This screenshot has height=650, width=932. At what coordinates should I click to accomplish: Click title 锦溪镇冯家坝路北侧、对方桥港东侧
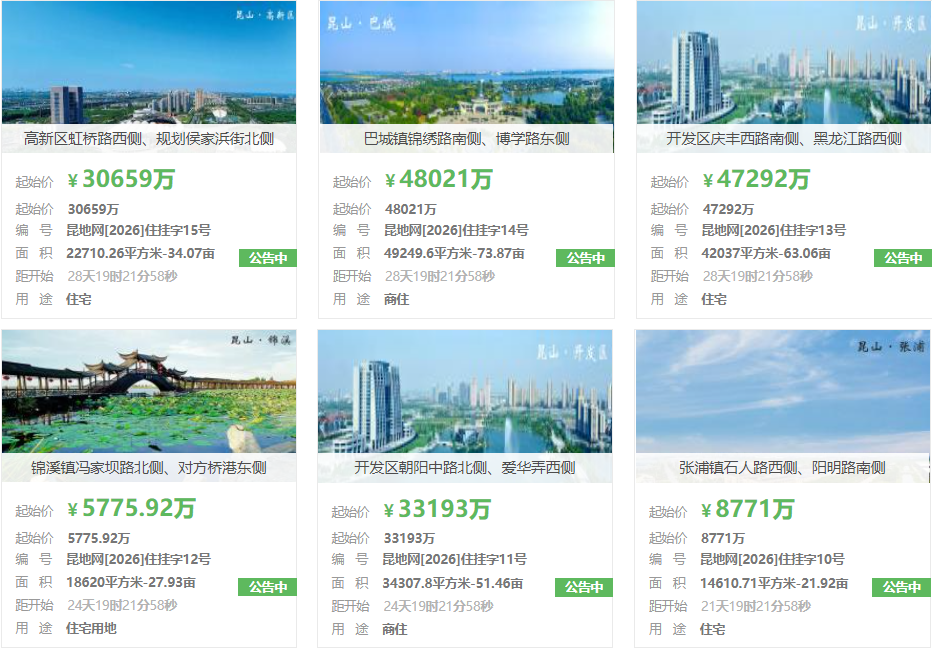coord(149,468)
